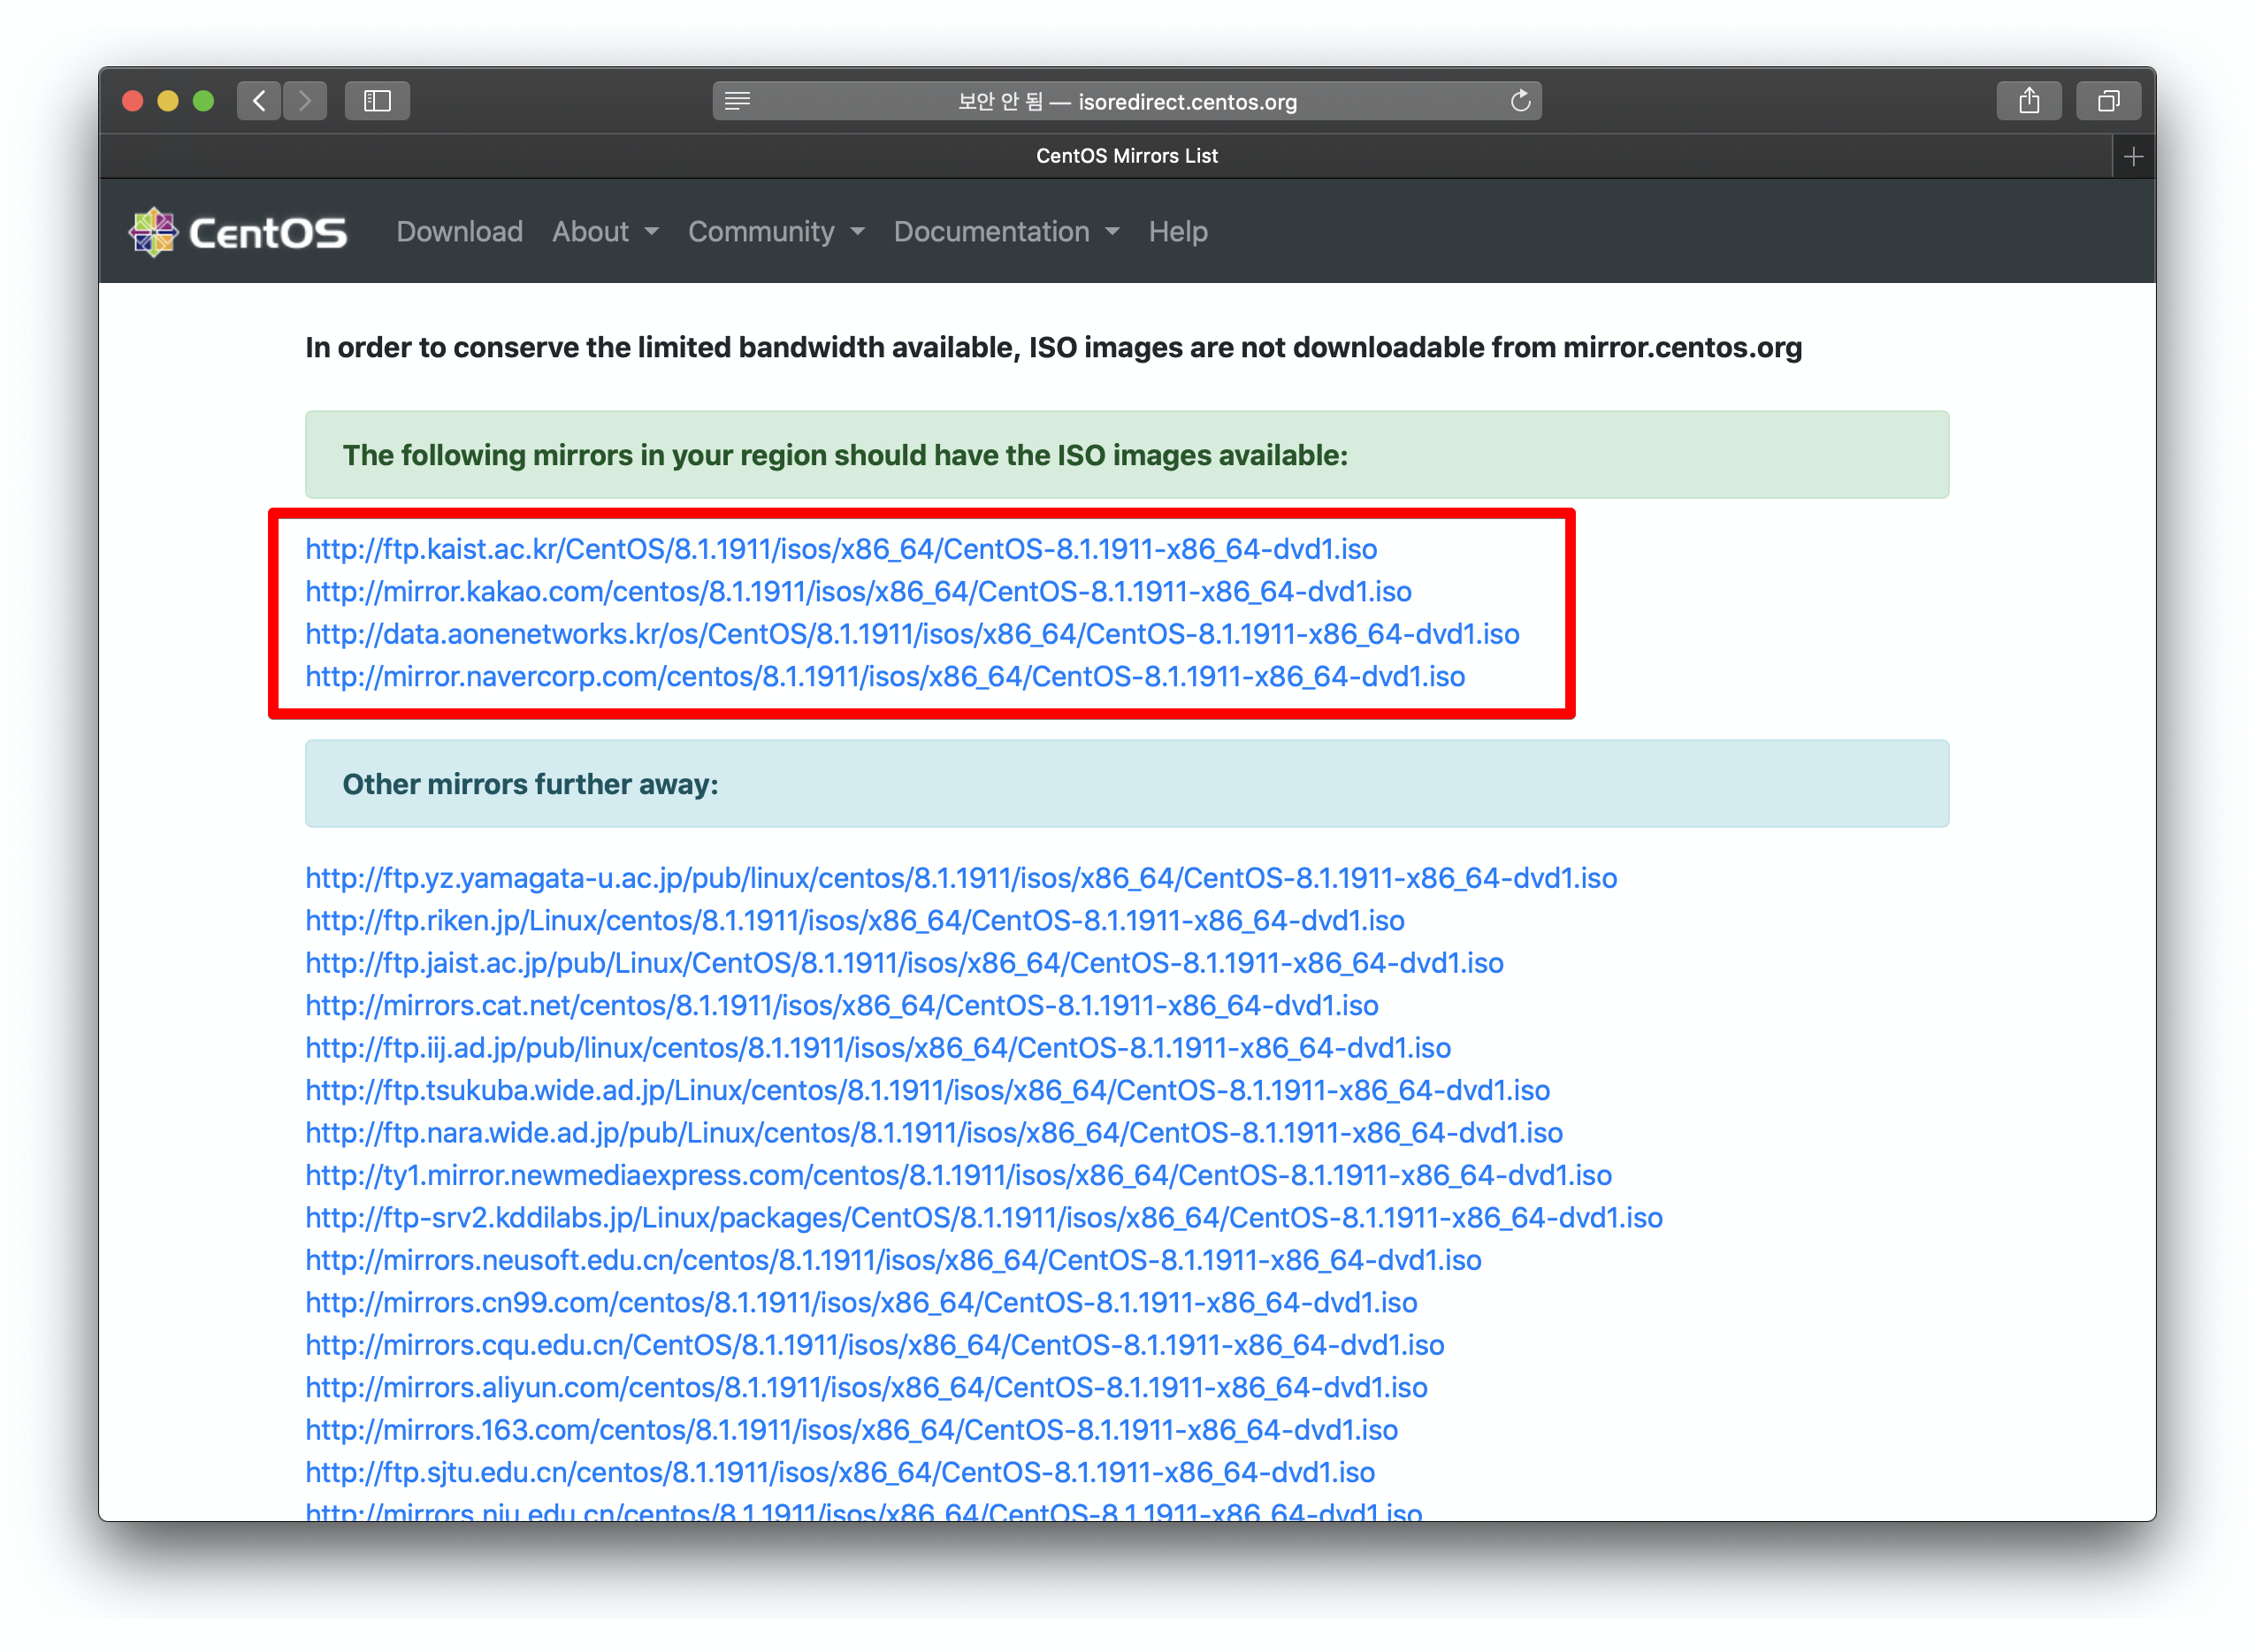Click the Safari back arrow button
Screen dimensions: 2255x1652
coord(259,101)
